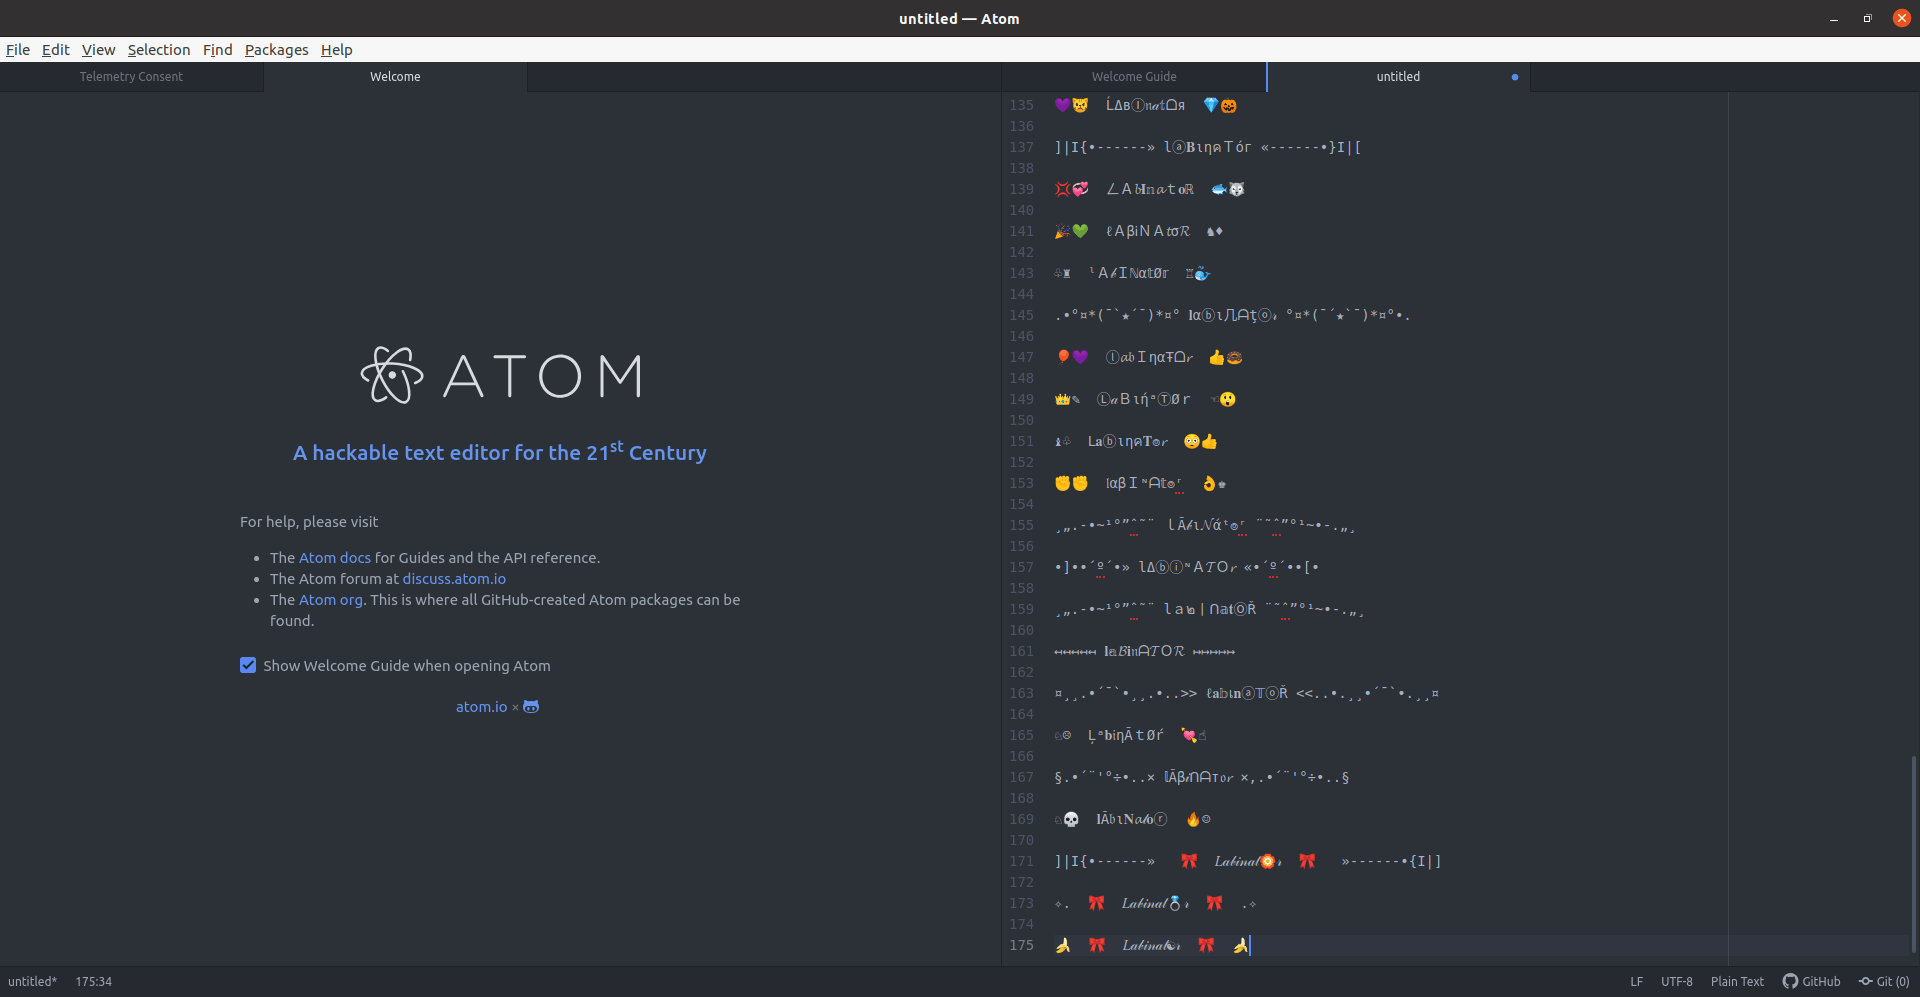Click the last banana emoji on line 175
Image resolution: width=1920 pixels, height=997 pixels.
[x=1240, y=945]
